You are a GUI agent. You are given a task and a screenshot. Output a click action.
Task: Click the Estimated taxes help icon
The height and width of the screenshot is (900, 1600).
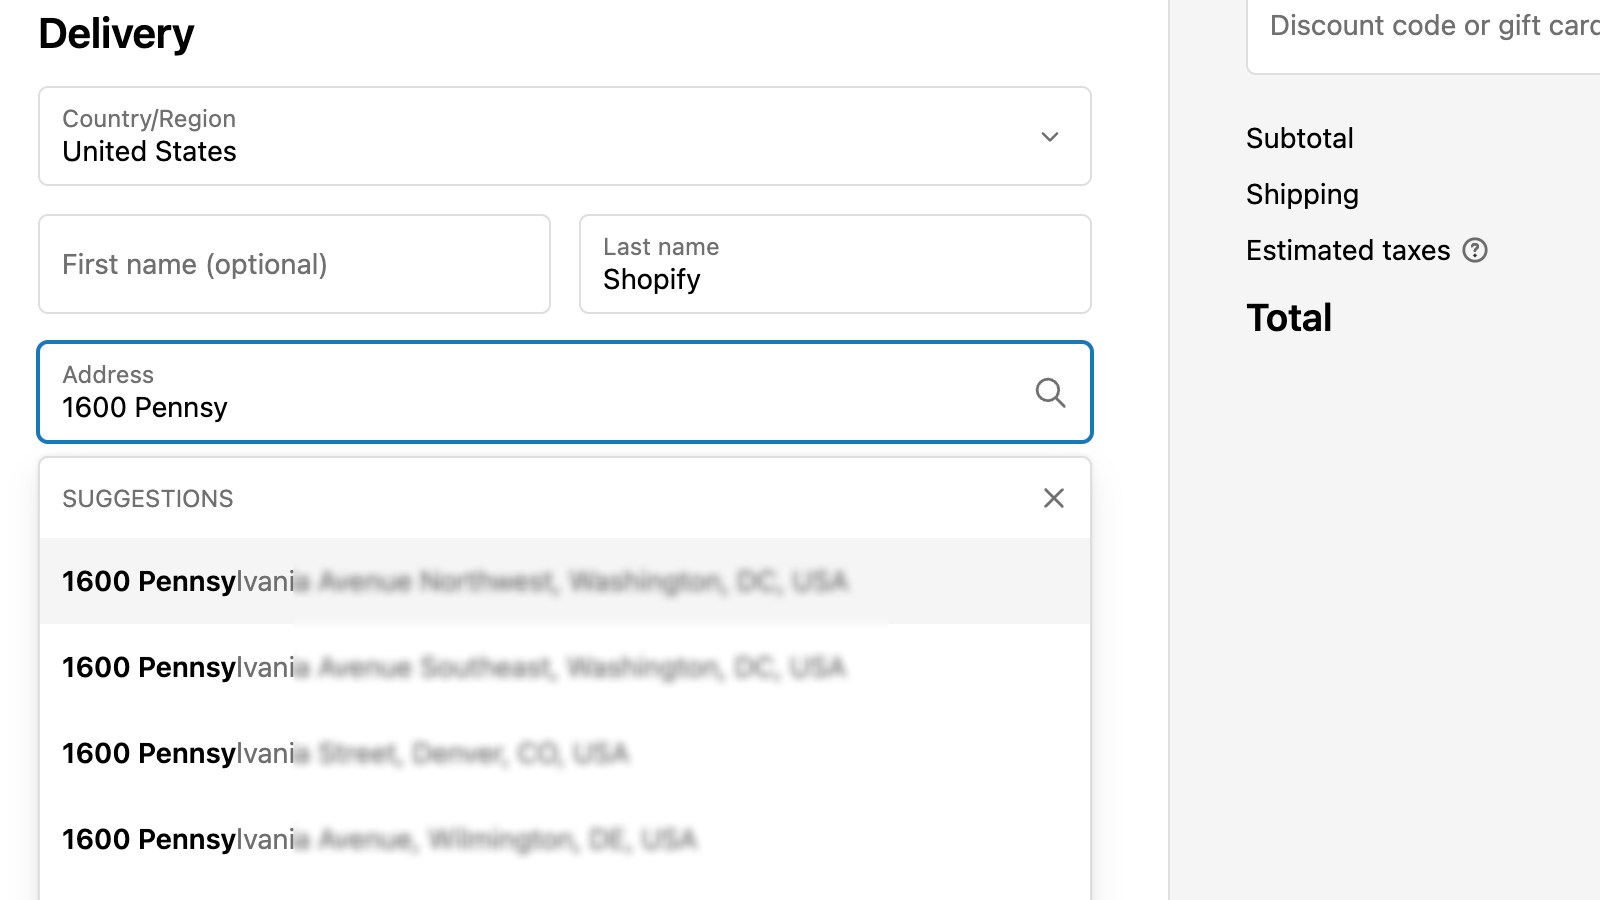click(1475, 250)
